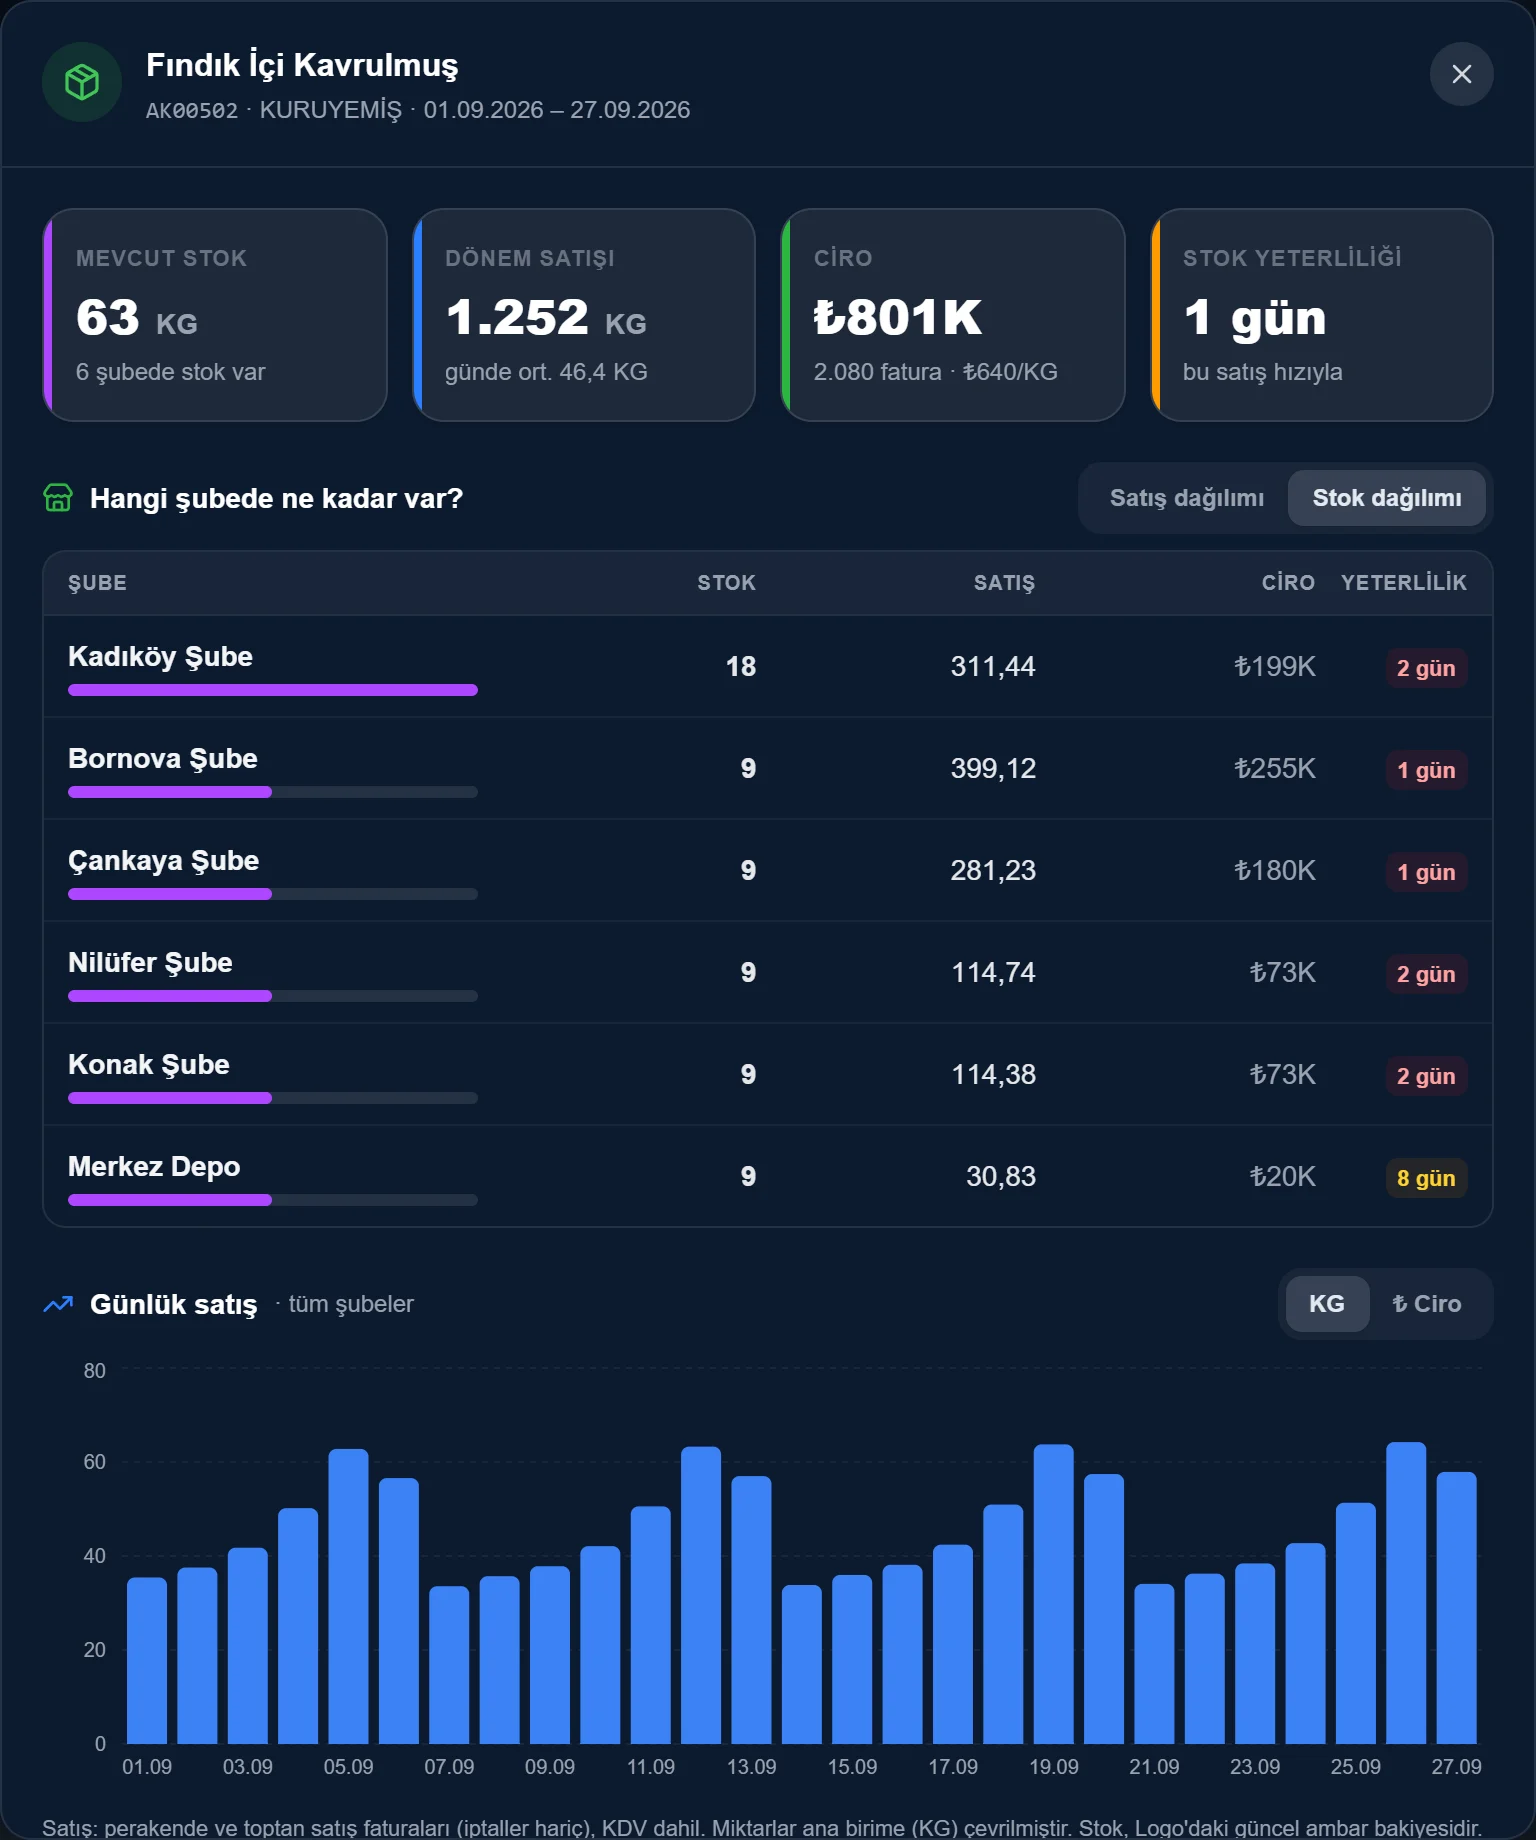This screenshot has height=1840, width=1536.
Task: Click the chart bar for 25.09
Action: [1356, 1623]
